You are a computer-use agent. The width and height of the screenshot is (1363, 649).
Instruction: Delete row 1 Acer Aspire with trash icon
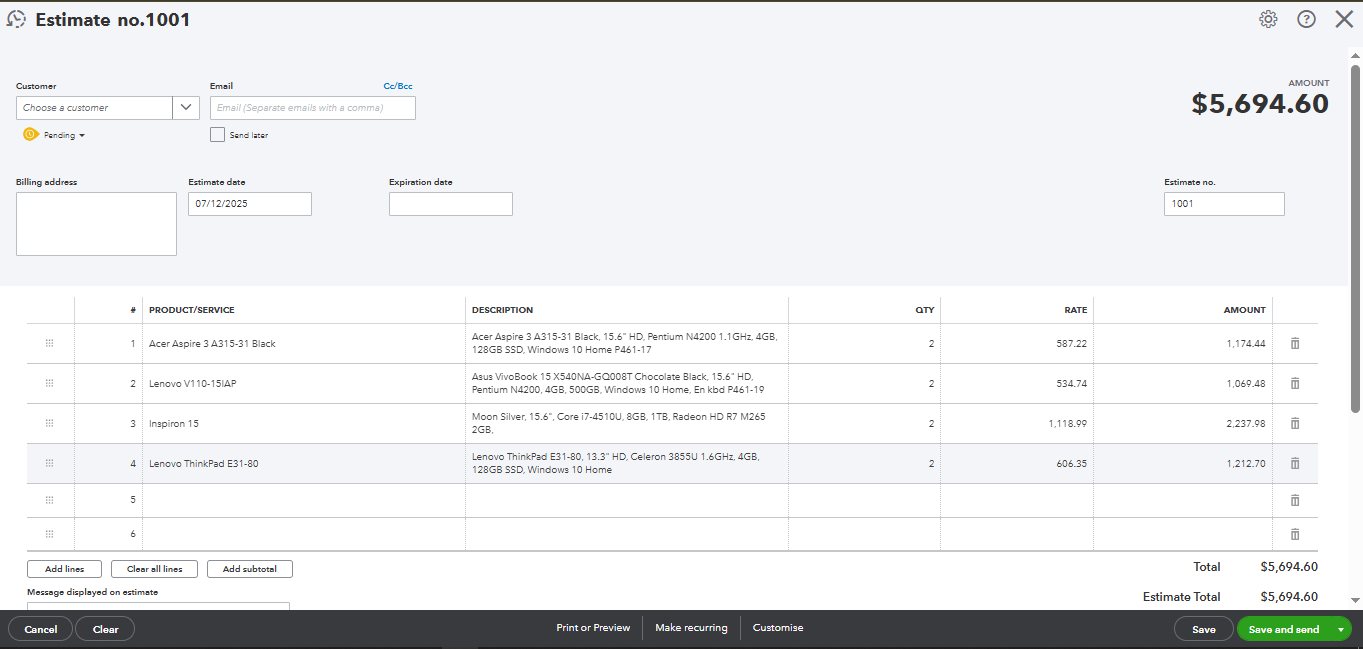coord(1295,343)
